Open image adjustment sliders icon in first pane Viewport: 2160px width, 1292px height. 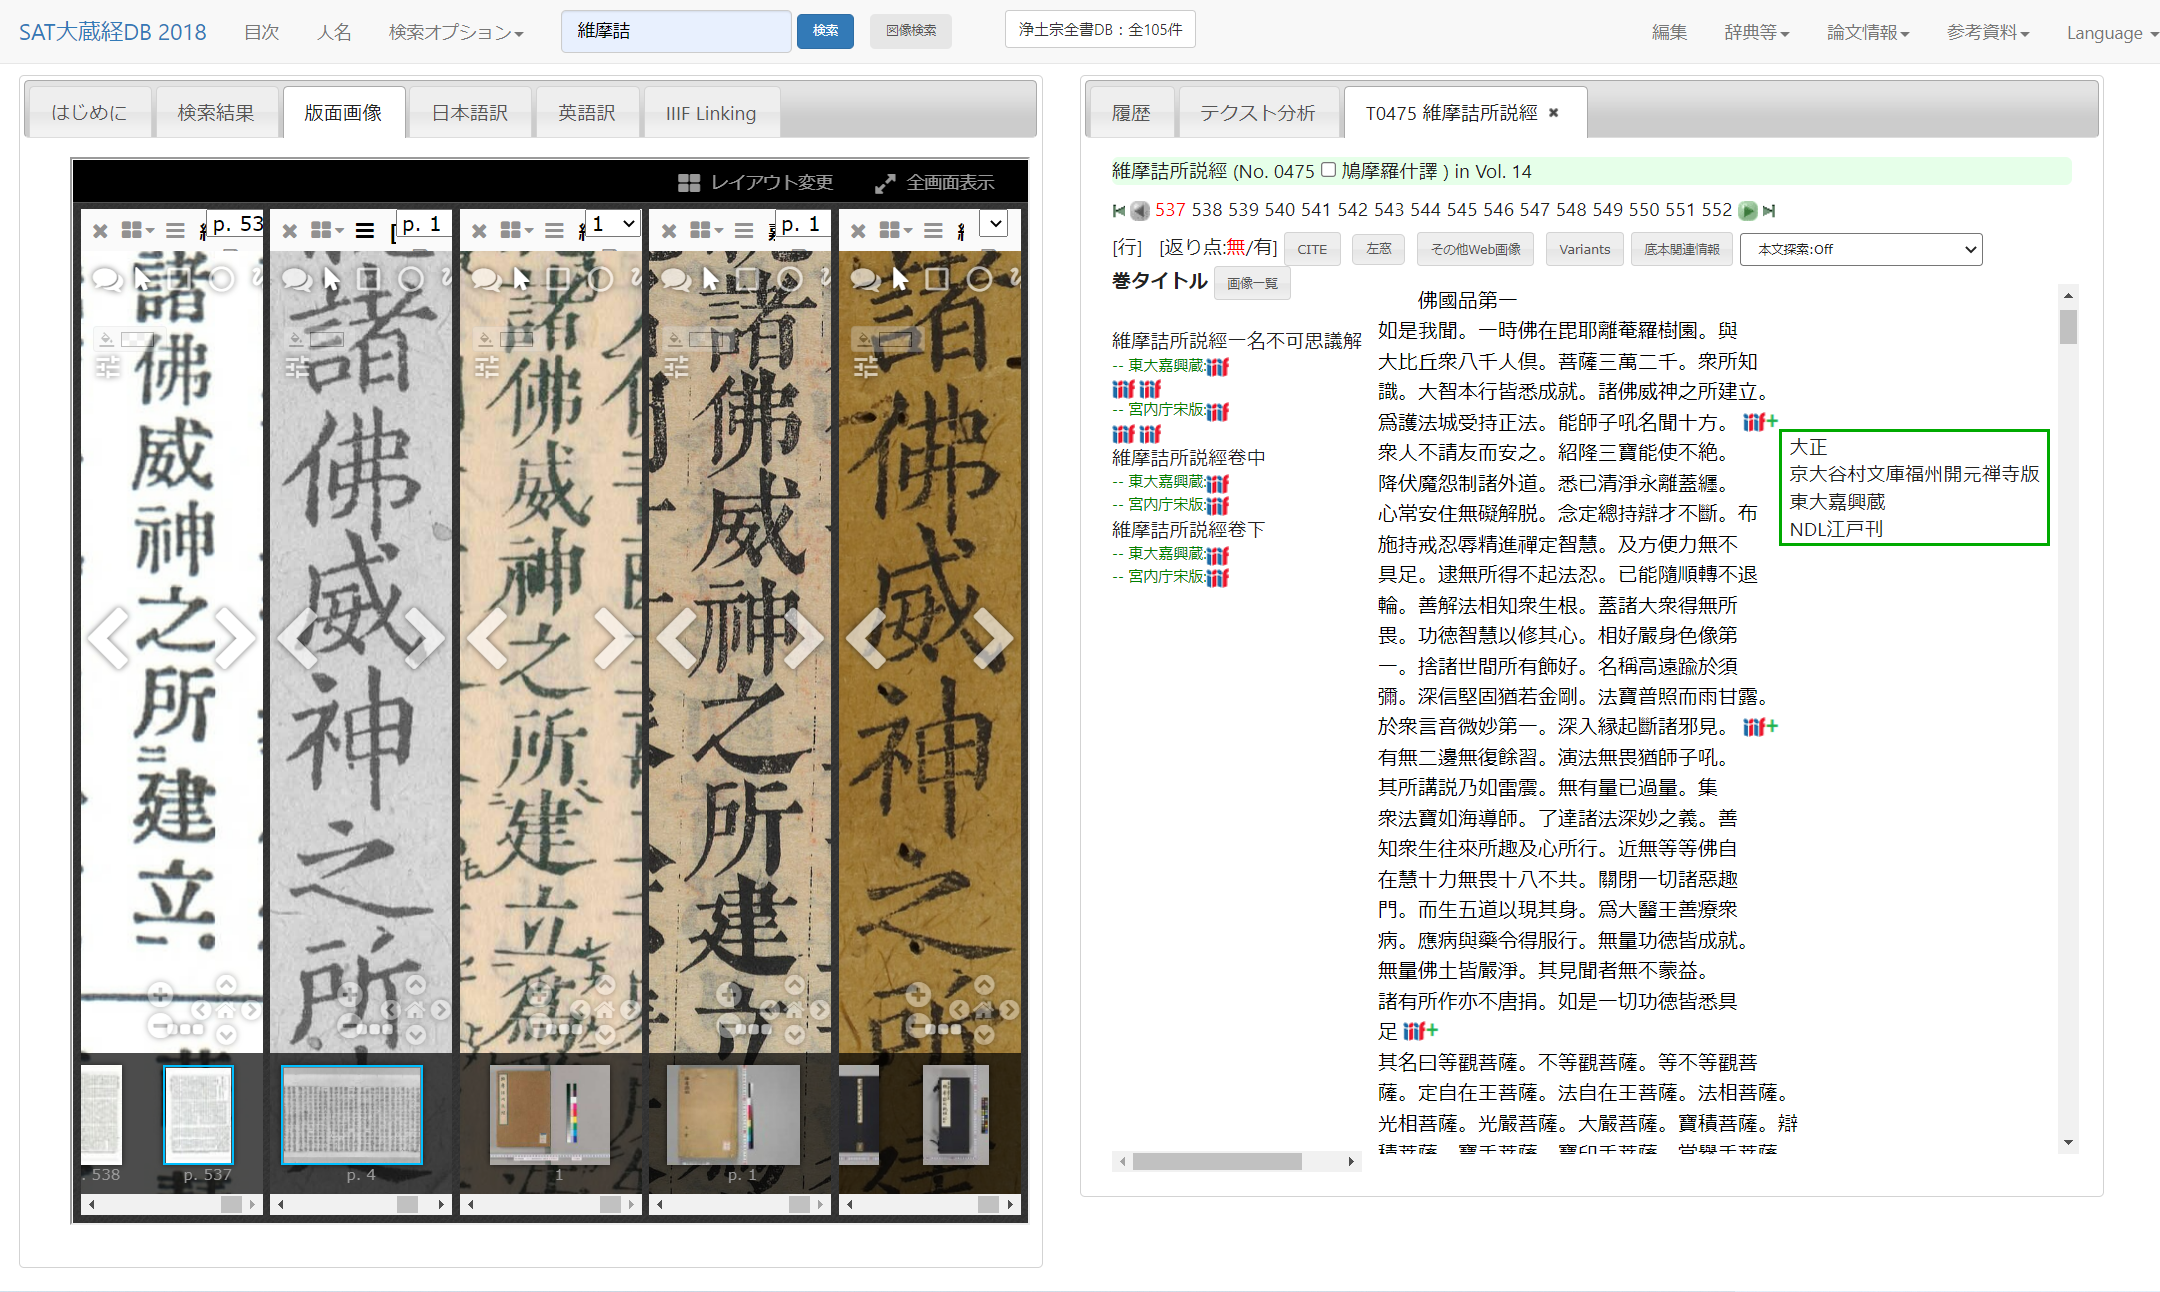[x=107, y=367]
